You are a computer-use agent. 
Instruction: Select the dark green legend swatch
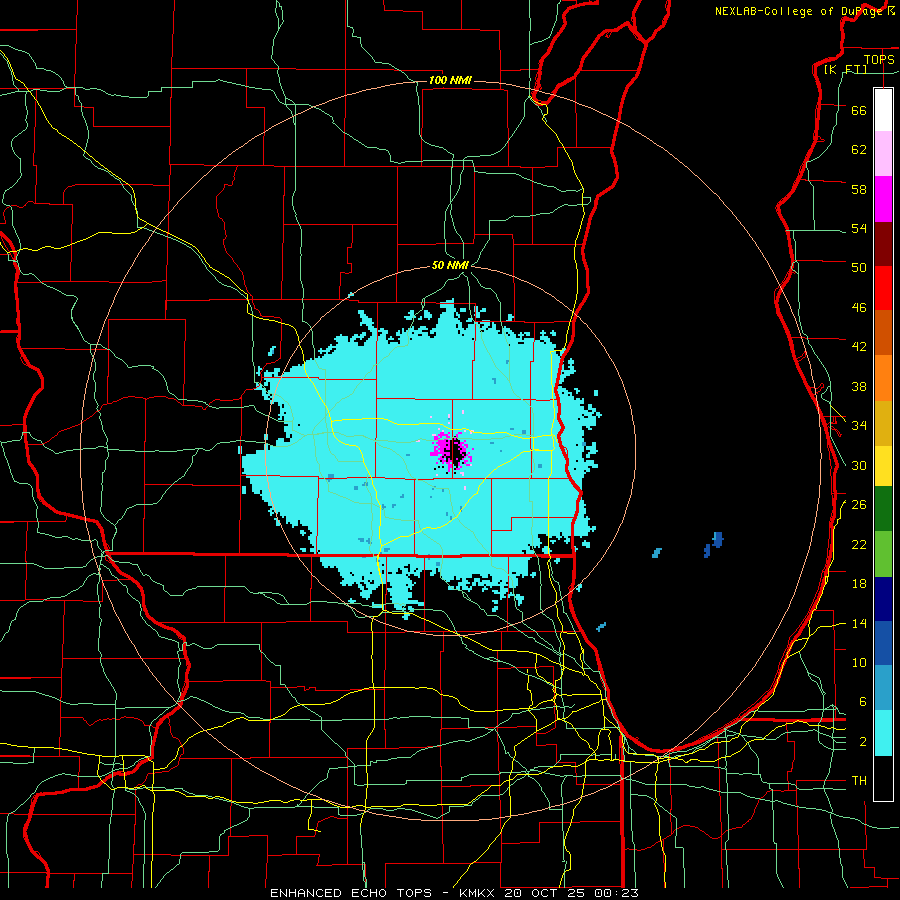point(883,509)
